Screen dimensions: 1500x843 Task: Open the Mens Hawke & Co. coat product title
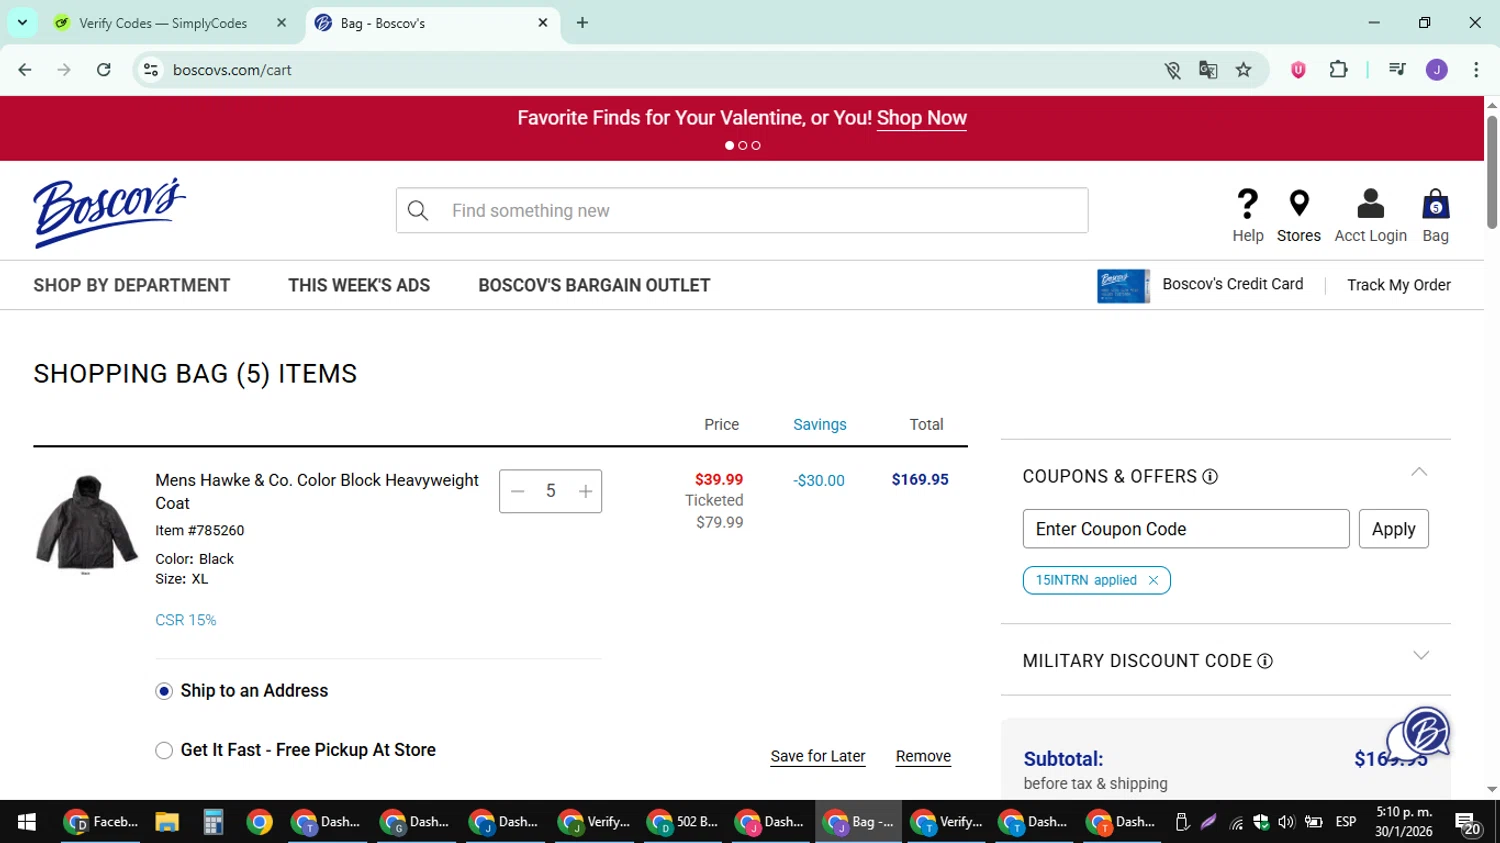coord(317,491)
